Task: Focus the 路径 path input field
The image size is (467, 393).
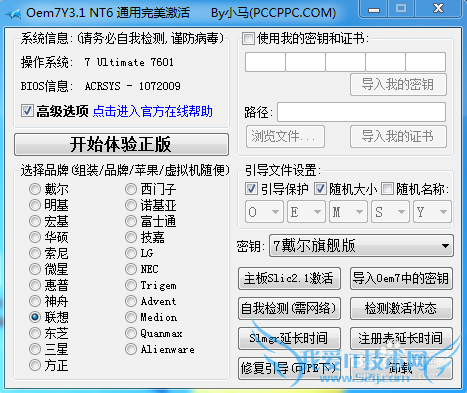Action: click(x=361, y=112)
